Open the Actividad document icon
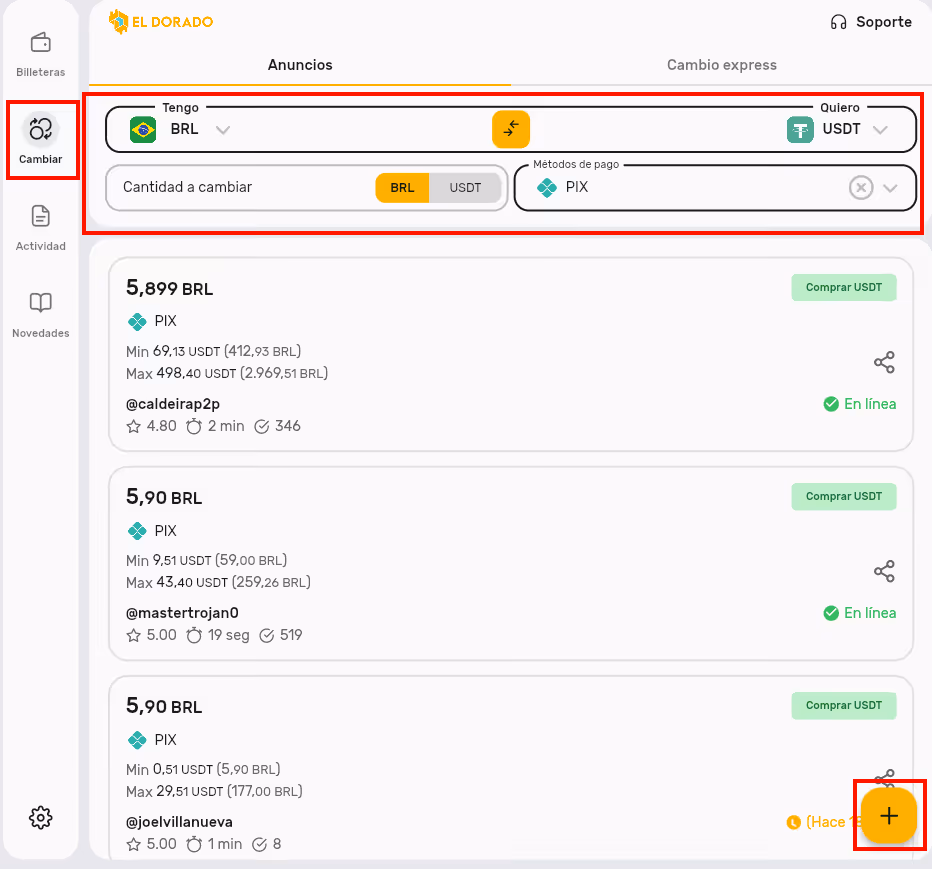This screenshot has width=932, height=869. click(x=40, y=216)
